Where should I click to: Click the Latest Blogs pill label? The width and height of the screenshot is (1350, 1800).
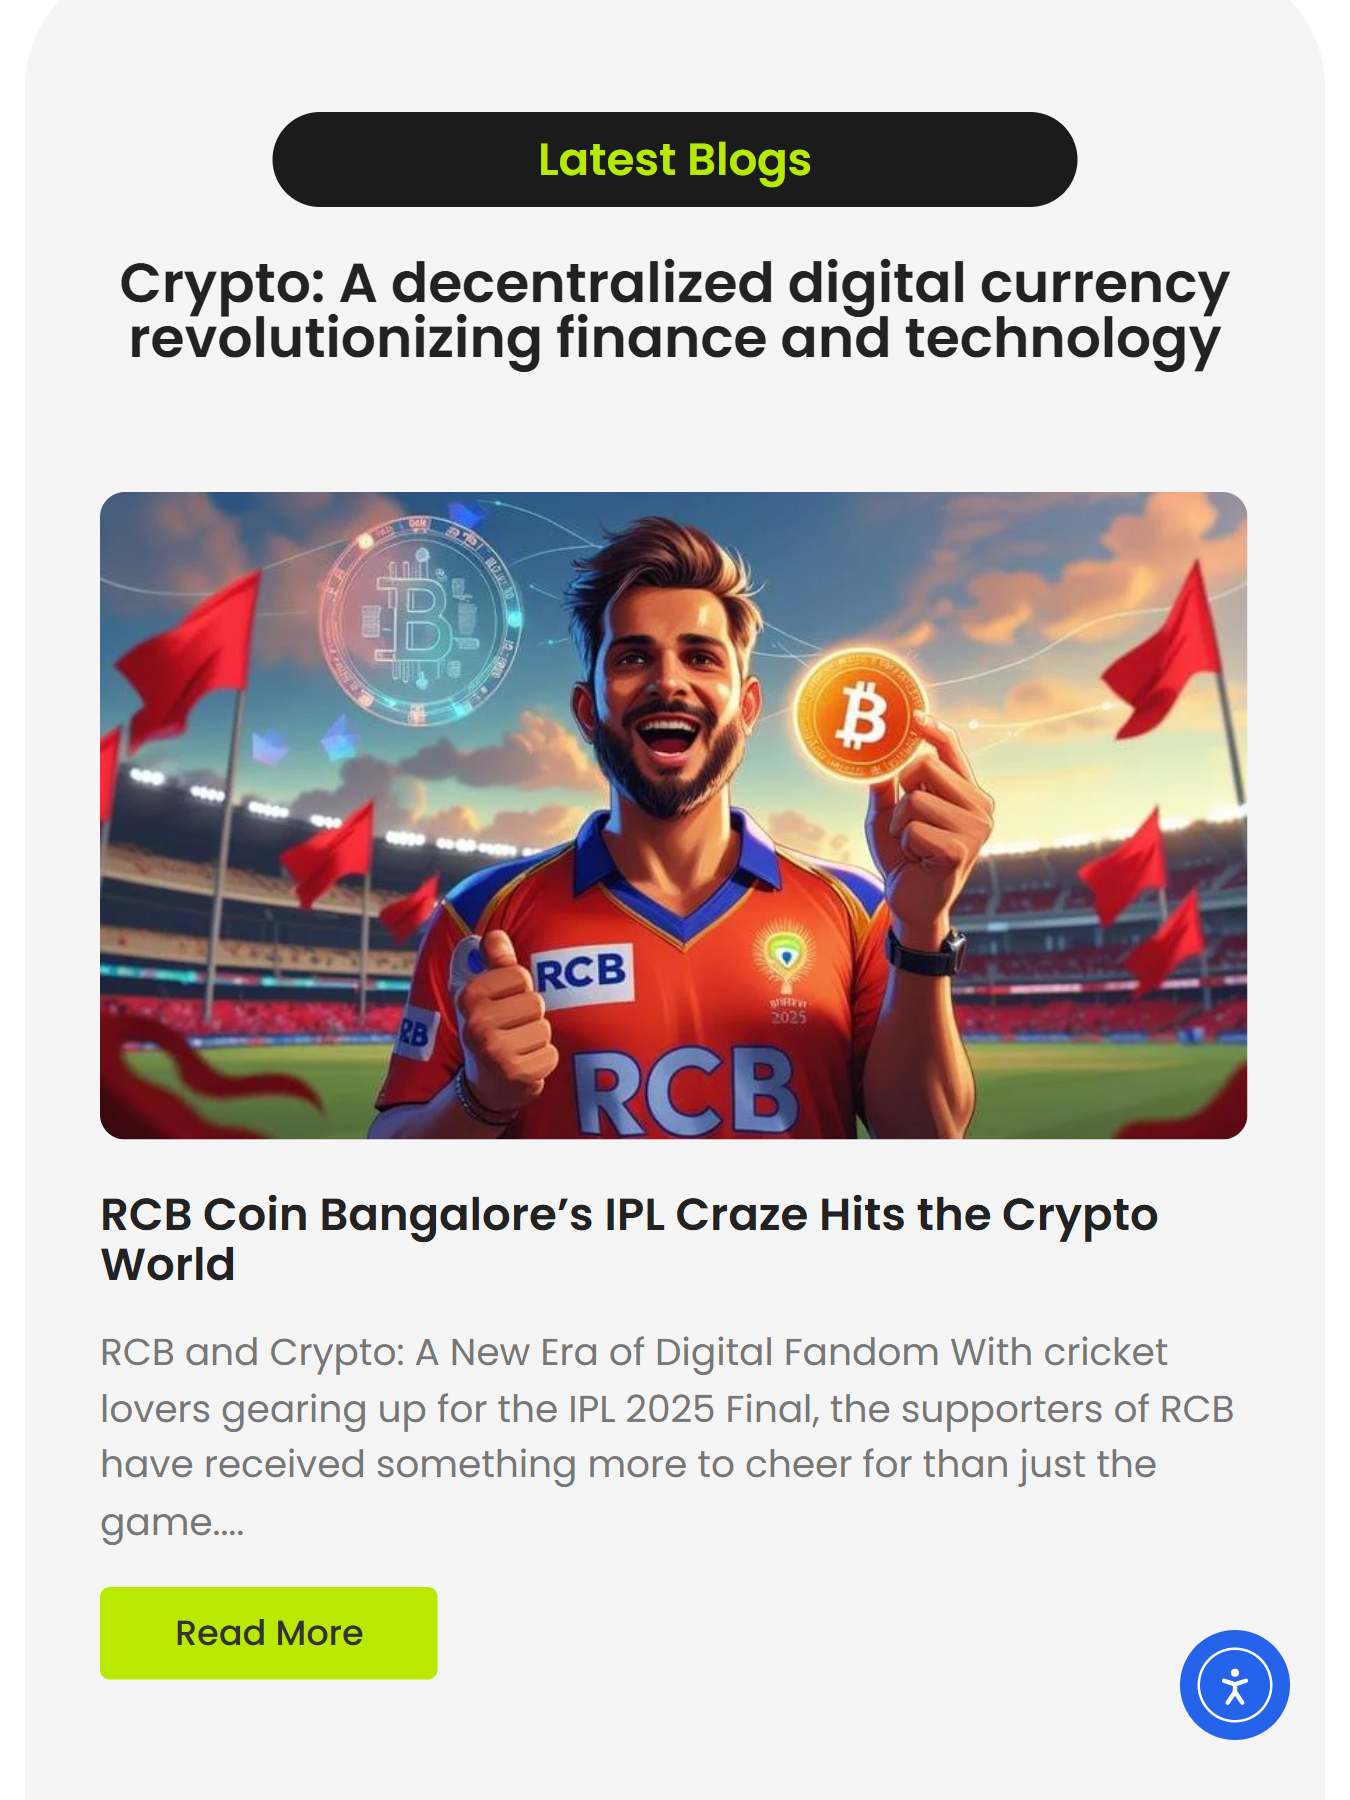coord(675,160)
